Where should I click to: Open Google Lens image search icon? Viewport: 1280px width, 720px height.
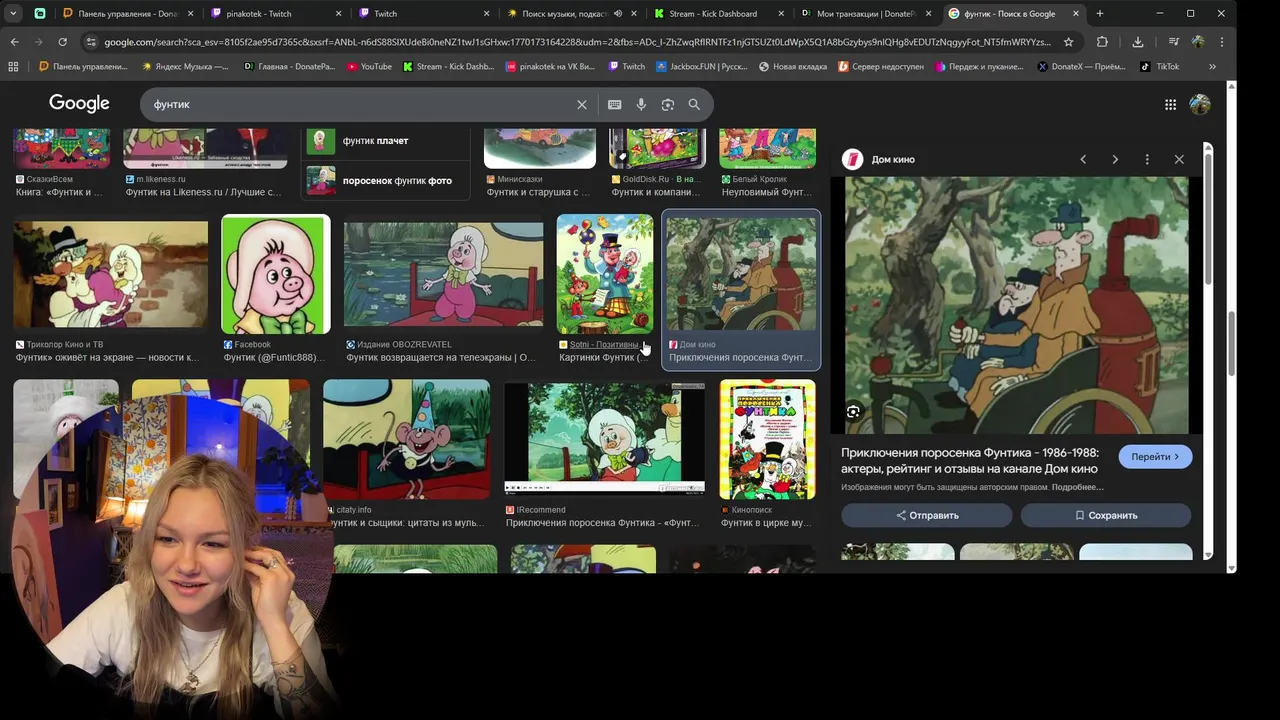668,104
